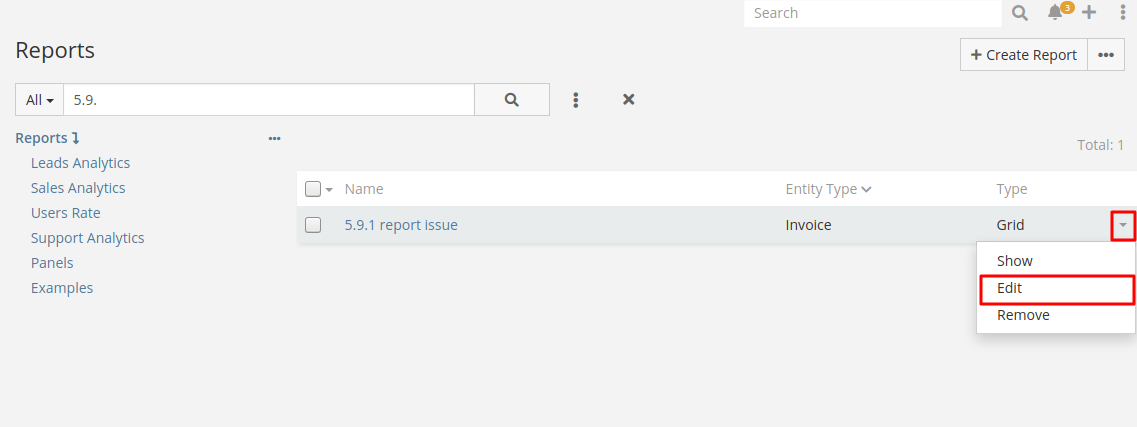This screenshot has width=1137, height=427.
Task: Clear the search filter with X
Action: (629, 100)
